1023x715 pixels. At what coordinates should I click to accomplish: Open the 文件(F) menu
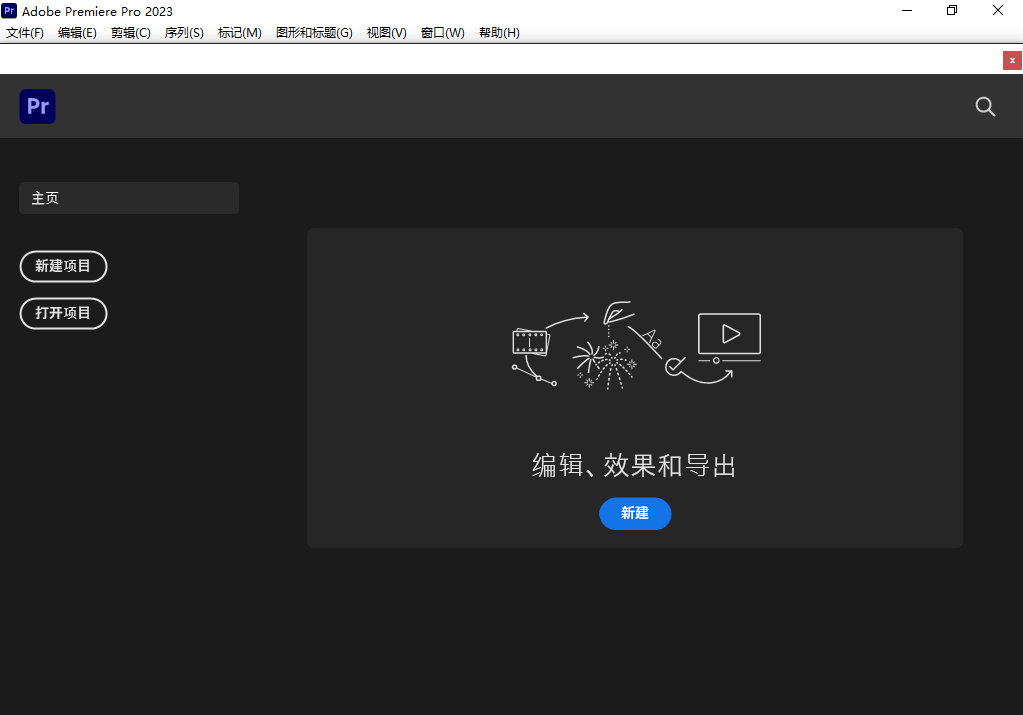pos(25,33)
